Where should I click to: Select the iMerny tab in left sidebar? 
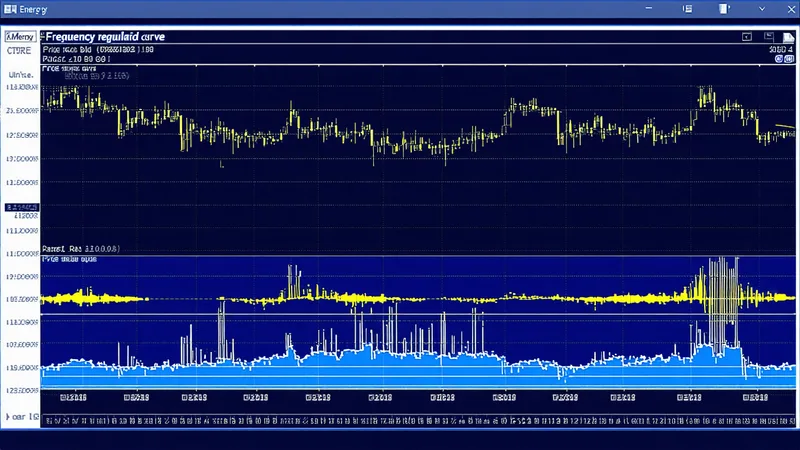click(x=20, y=37)
